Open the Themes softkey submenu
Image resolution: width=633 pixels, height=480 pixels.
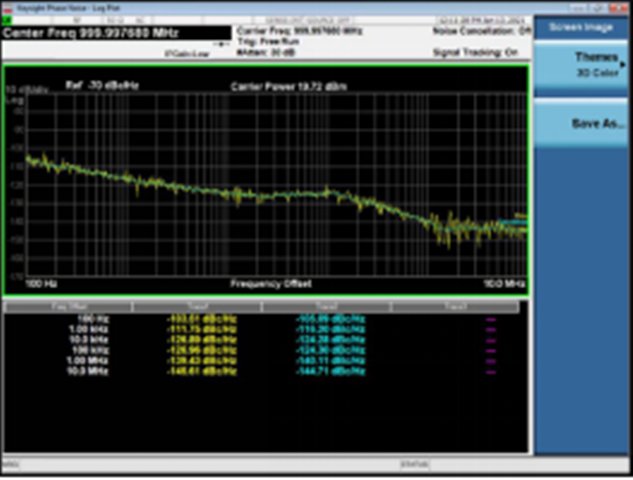pyautogui.click(x=583, y=65)
